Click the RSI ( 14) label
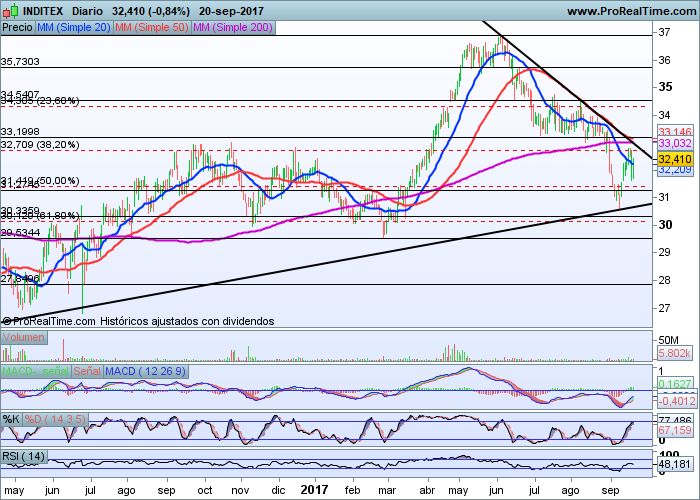 [x=24, y=456]
